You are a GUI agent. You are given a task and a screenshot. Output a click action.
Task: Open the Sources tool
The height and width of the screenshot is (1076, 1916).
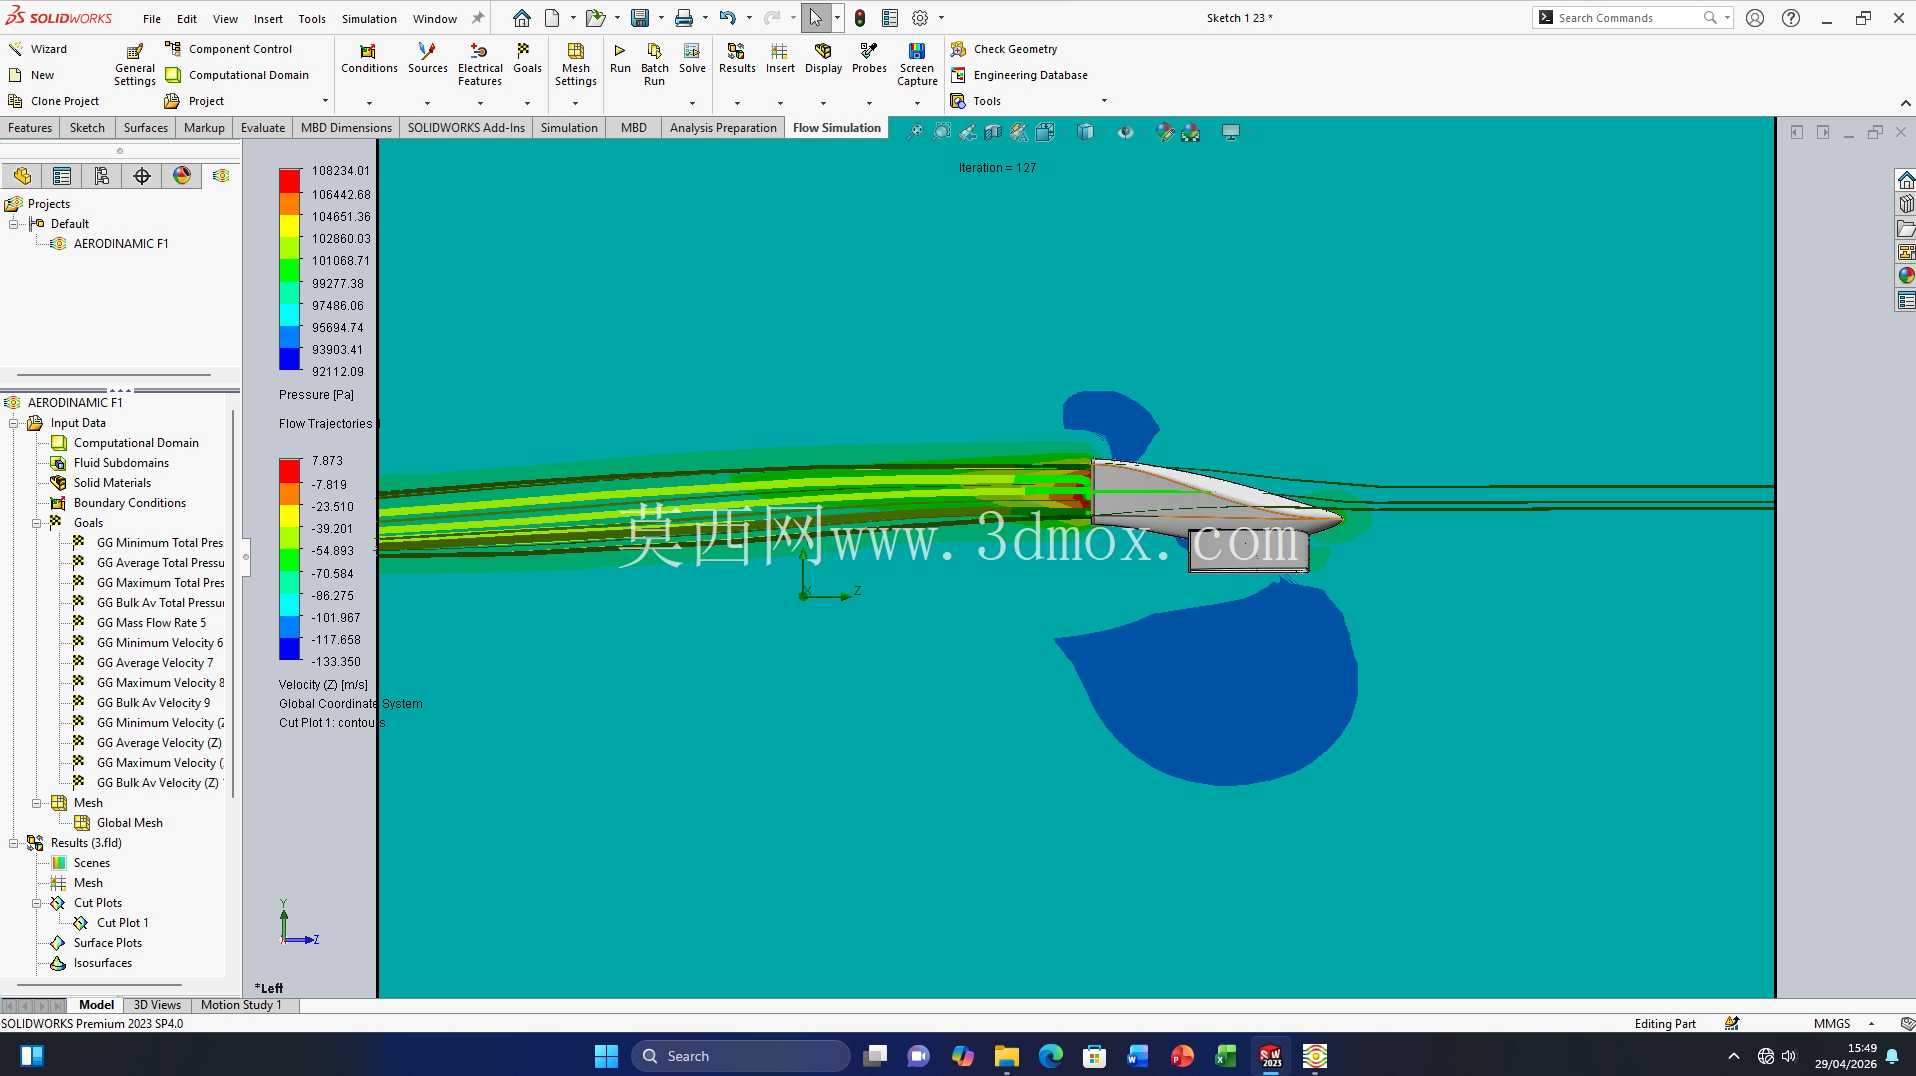click(427, 58)
